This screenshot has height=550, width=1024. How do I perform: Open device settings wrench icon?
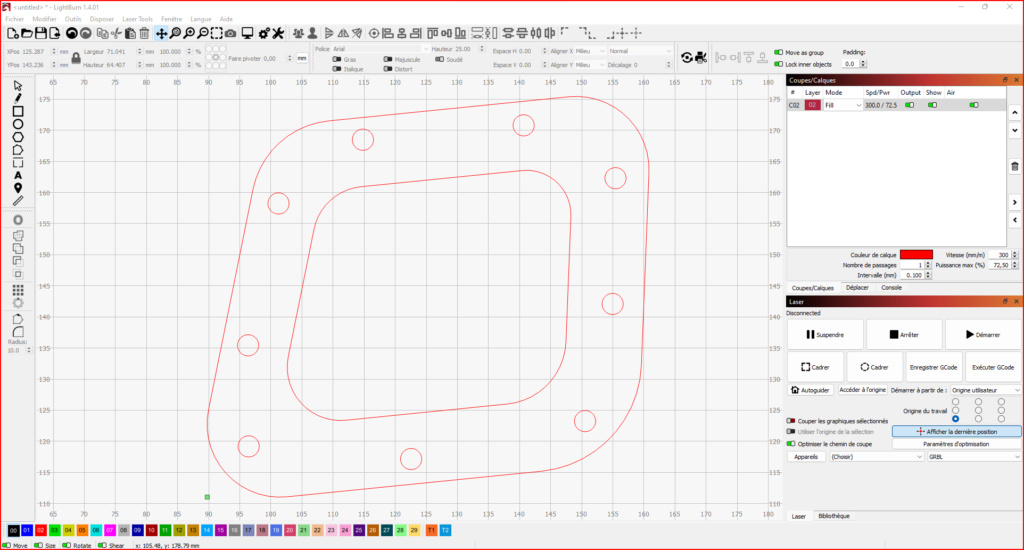pyautogui.click(x=278, y=33)
